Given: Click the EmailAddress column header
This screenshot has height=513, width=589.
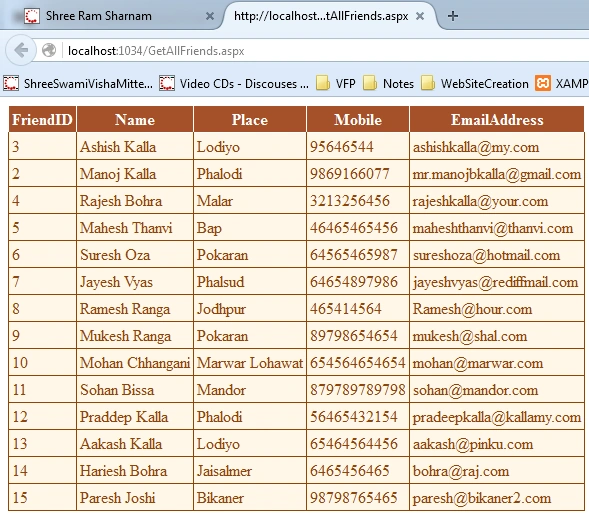Looking at the screenshot, I should [x=497, y=119].
